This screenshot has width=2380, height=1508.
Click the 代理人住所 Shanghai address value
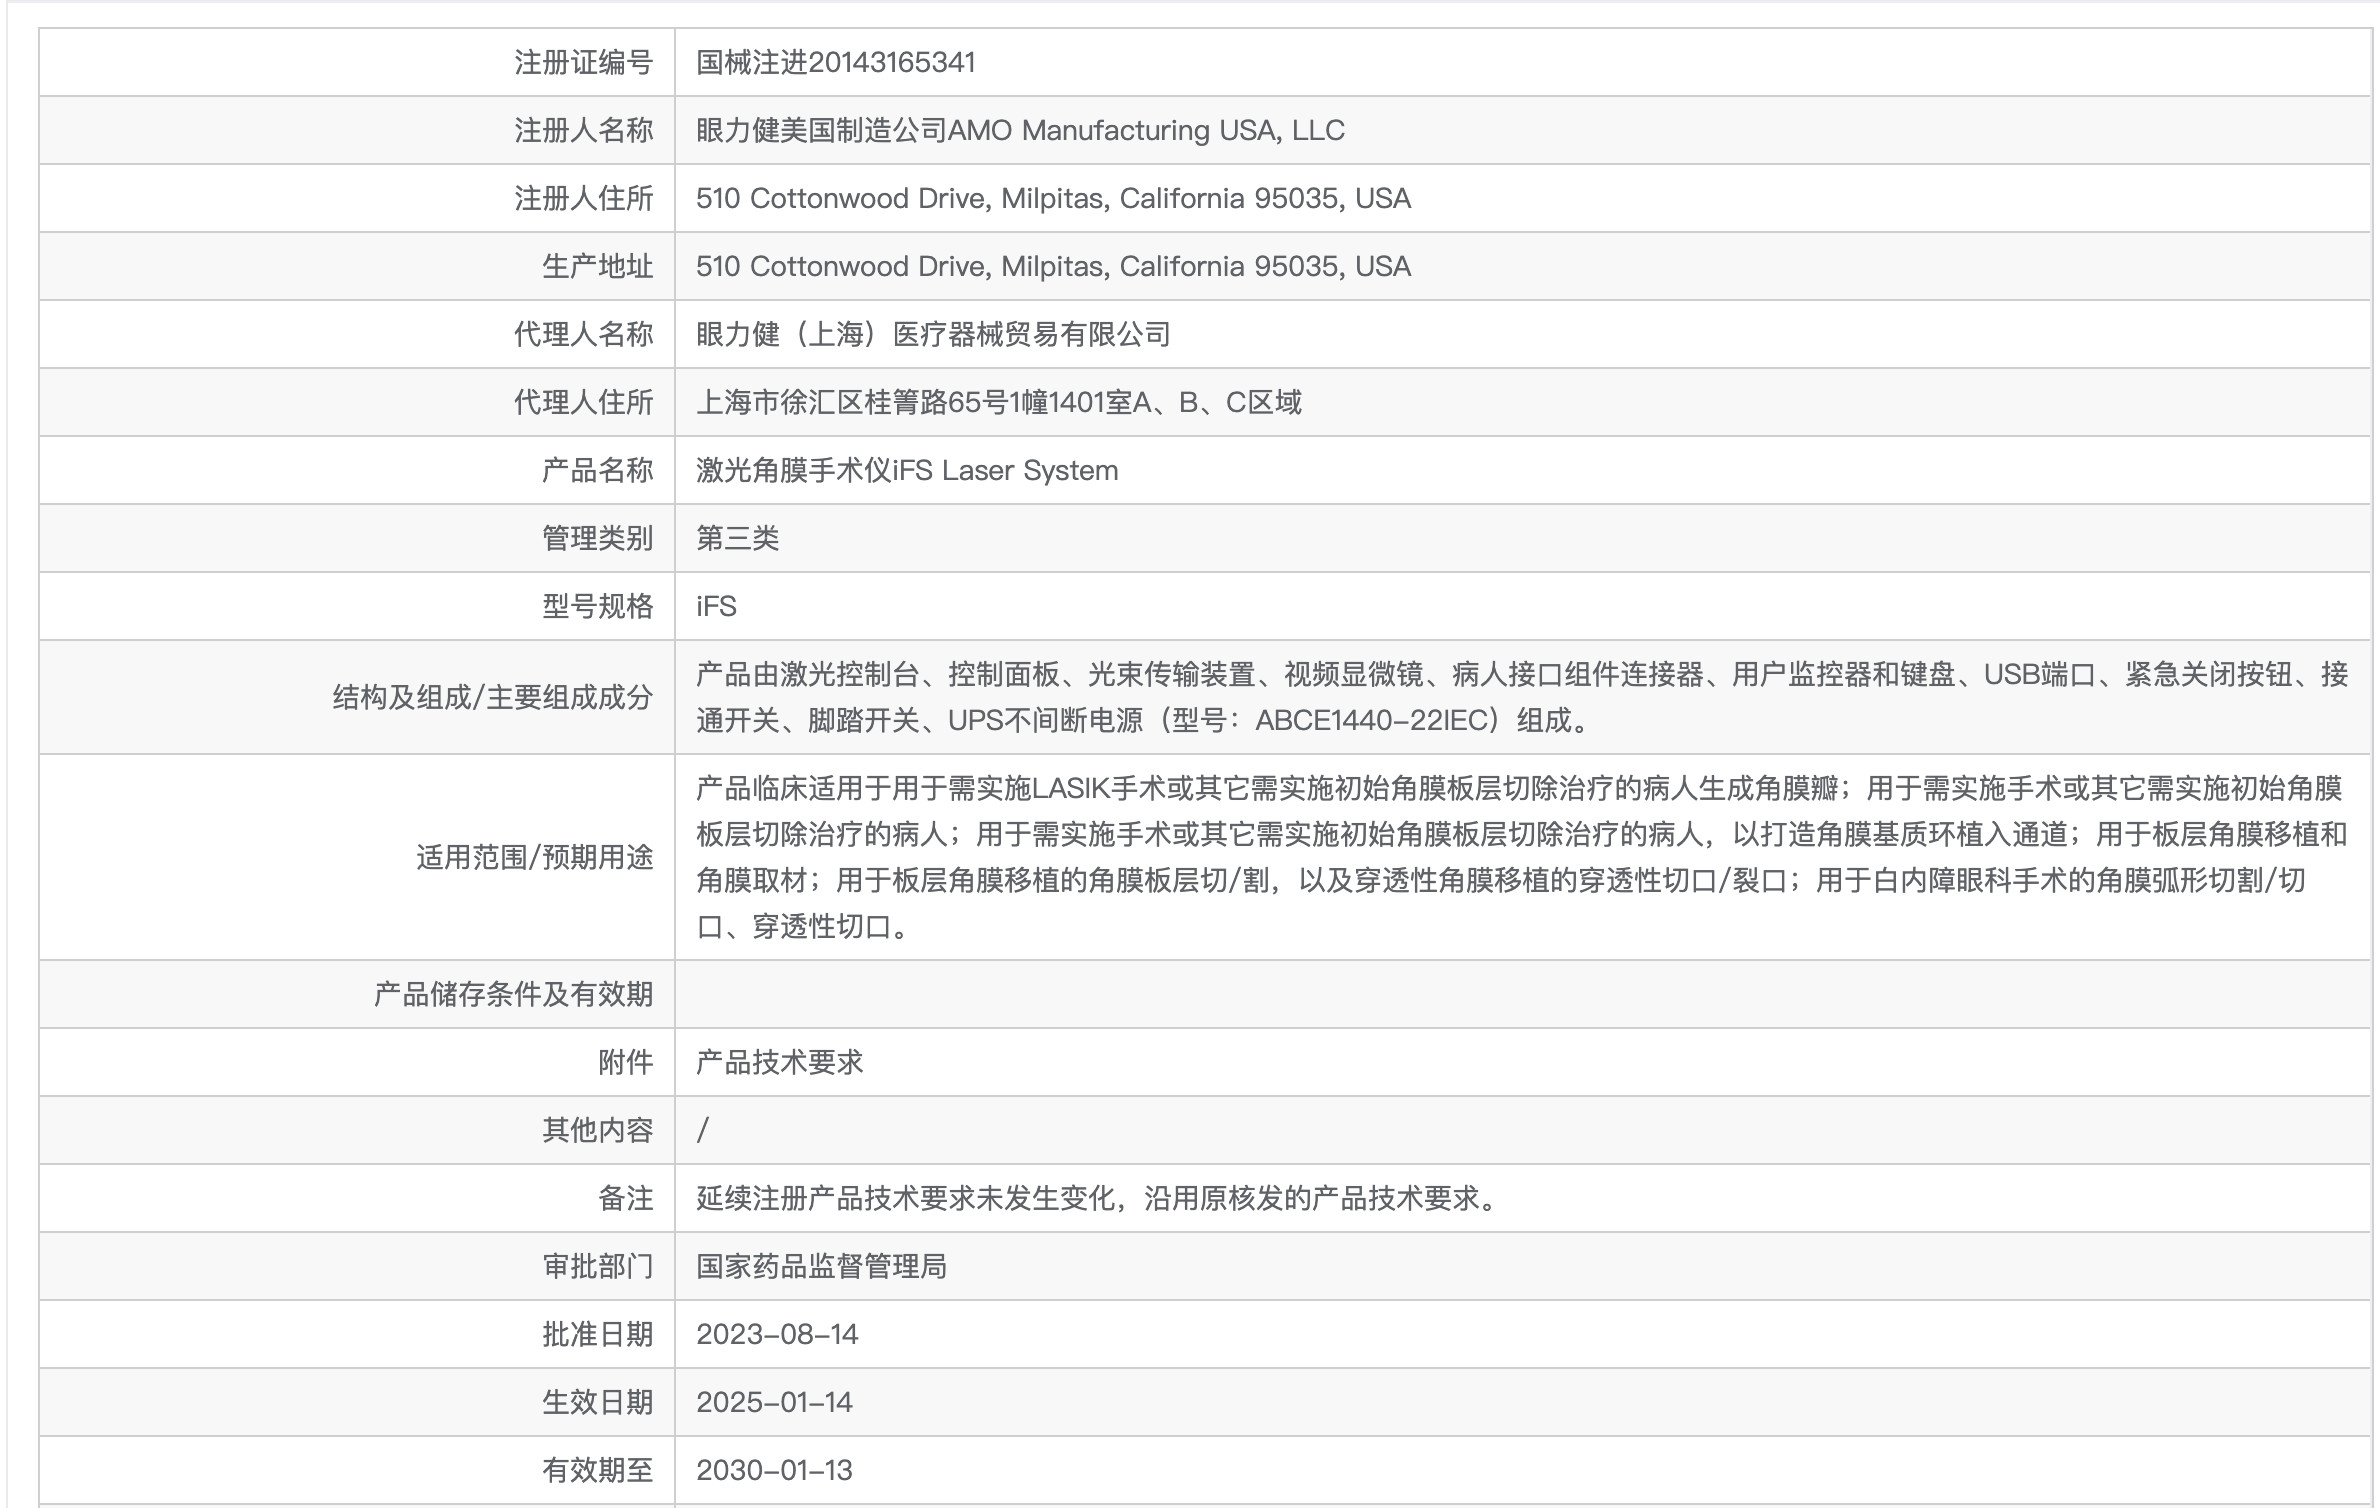point(998,403)
